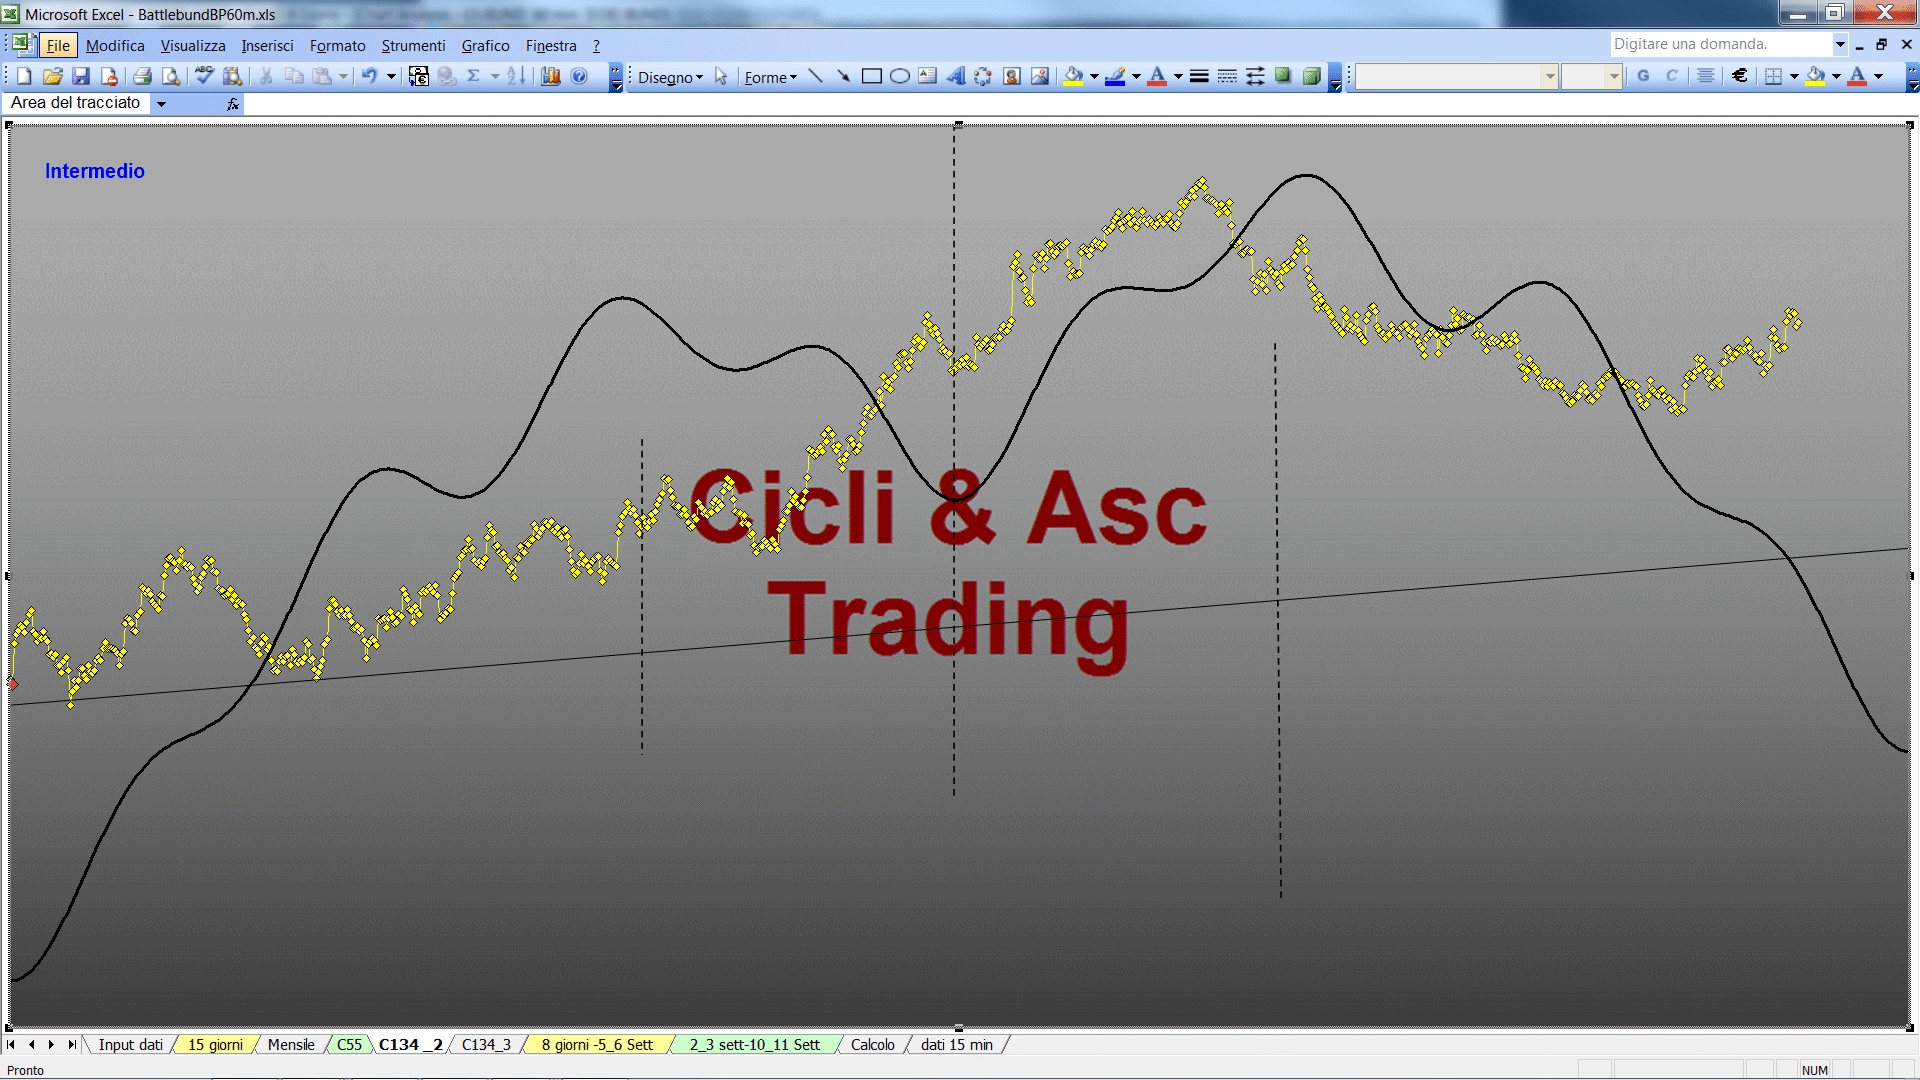Open the Inserisci menu
Viewport: 1920px width, 1080px height.
[x=267, y=46]
